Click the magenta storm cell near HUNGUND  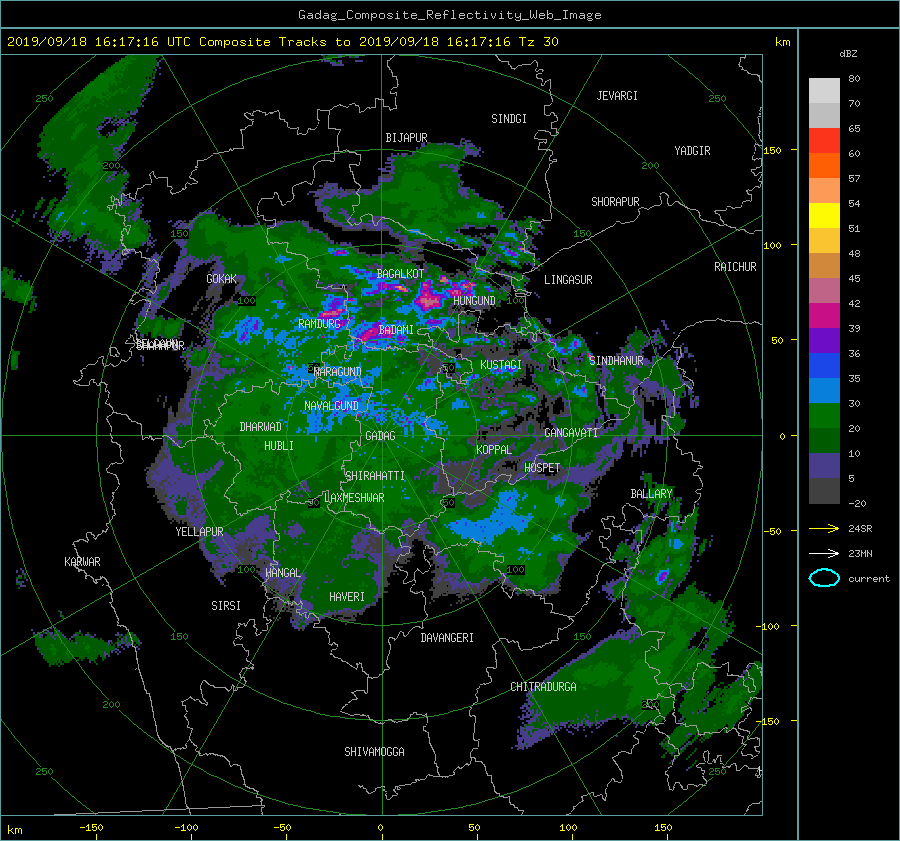coord(429,299)
